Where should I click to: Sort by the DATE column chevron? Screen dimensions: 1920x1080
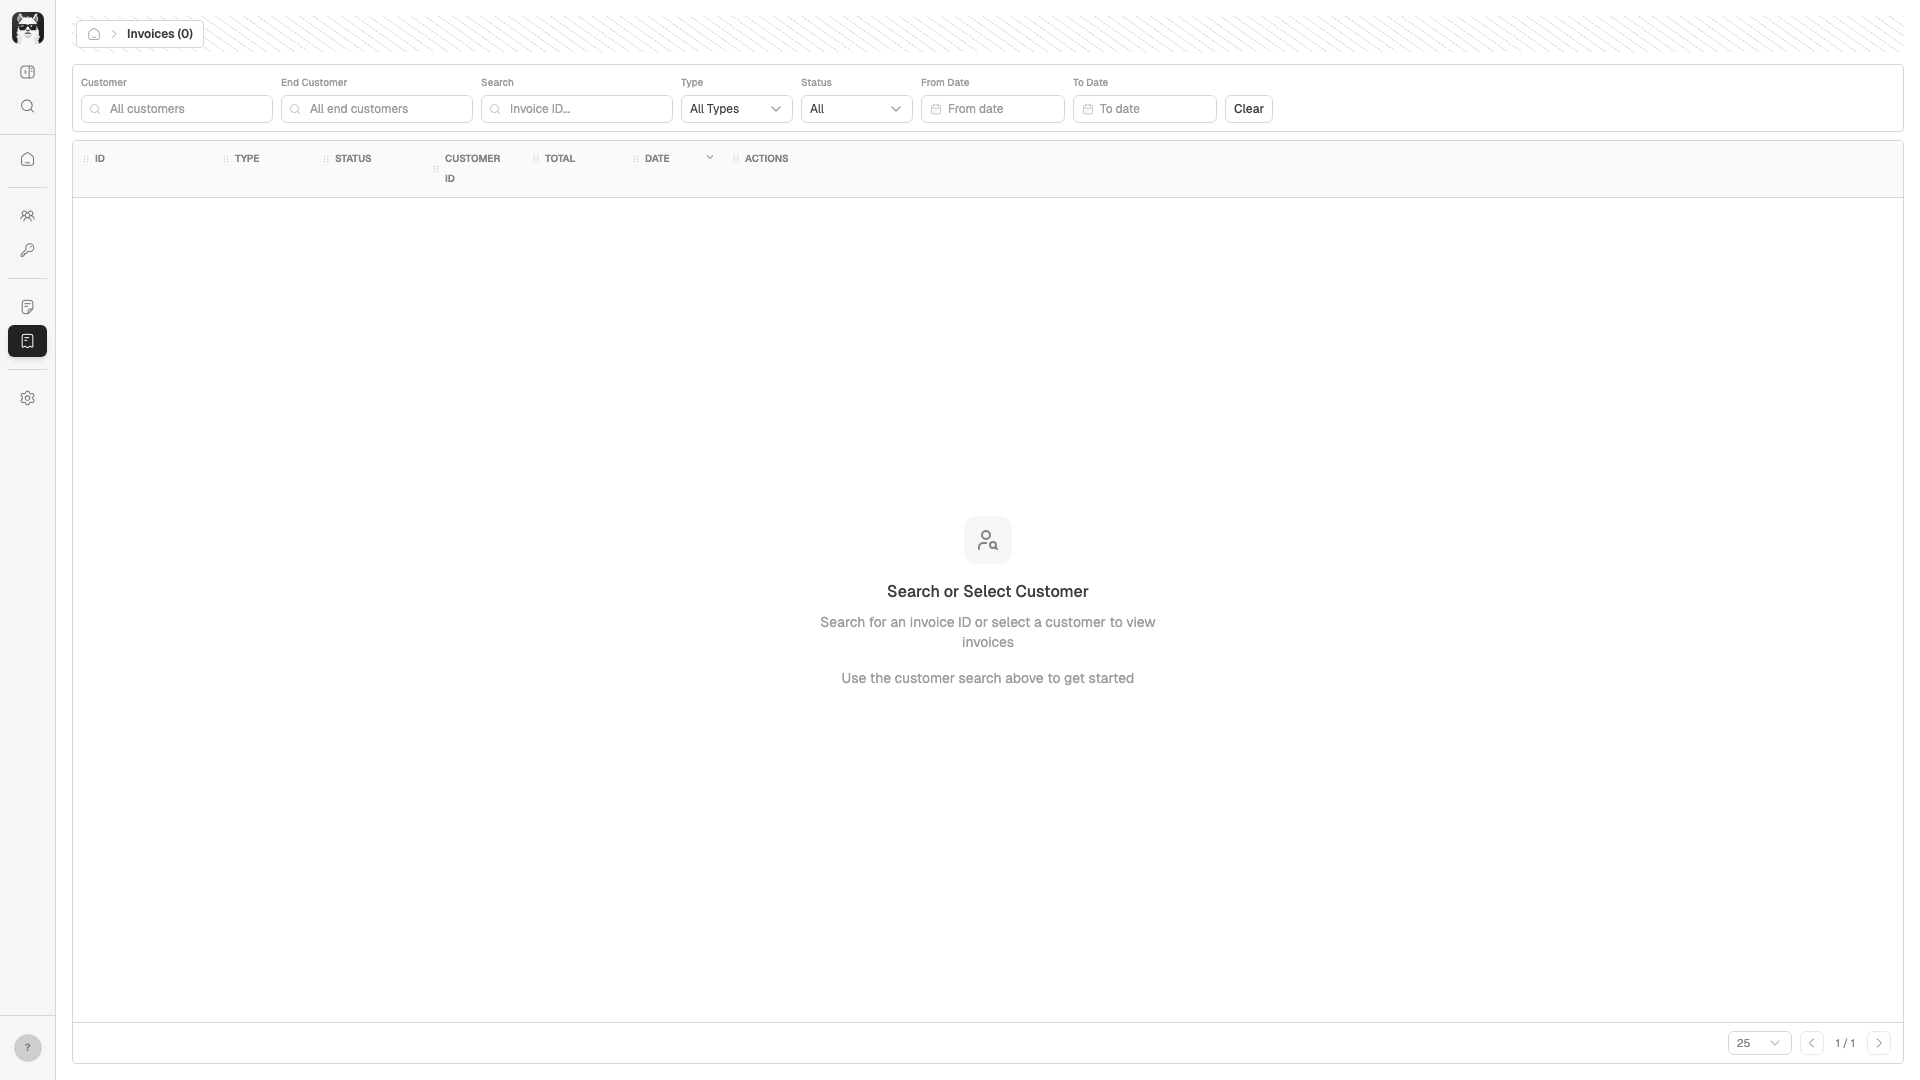[710, 158]
